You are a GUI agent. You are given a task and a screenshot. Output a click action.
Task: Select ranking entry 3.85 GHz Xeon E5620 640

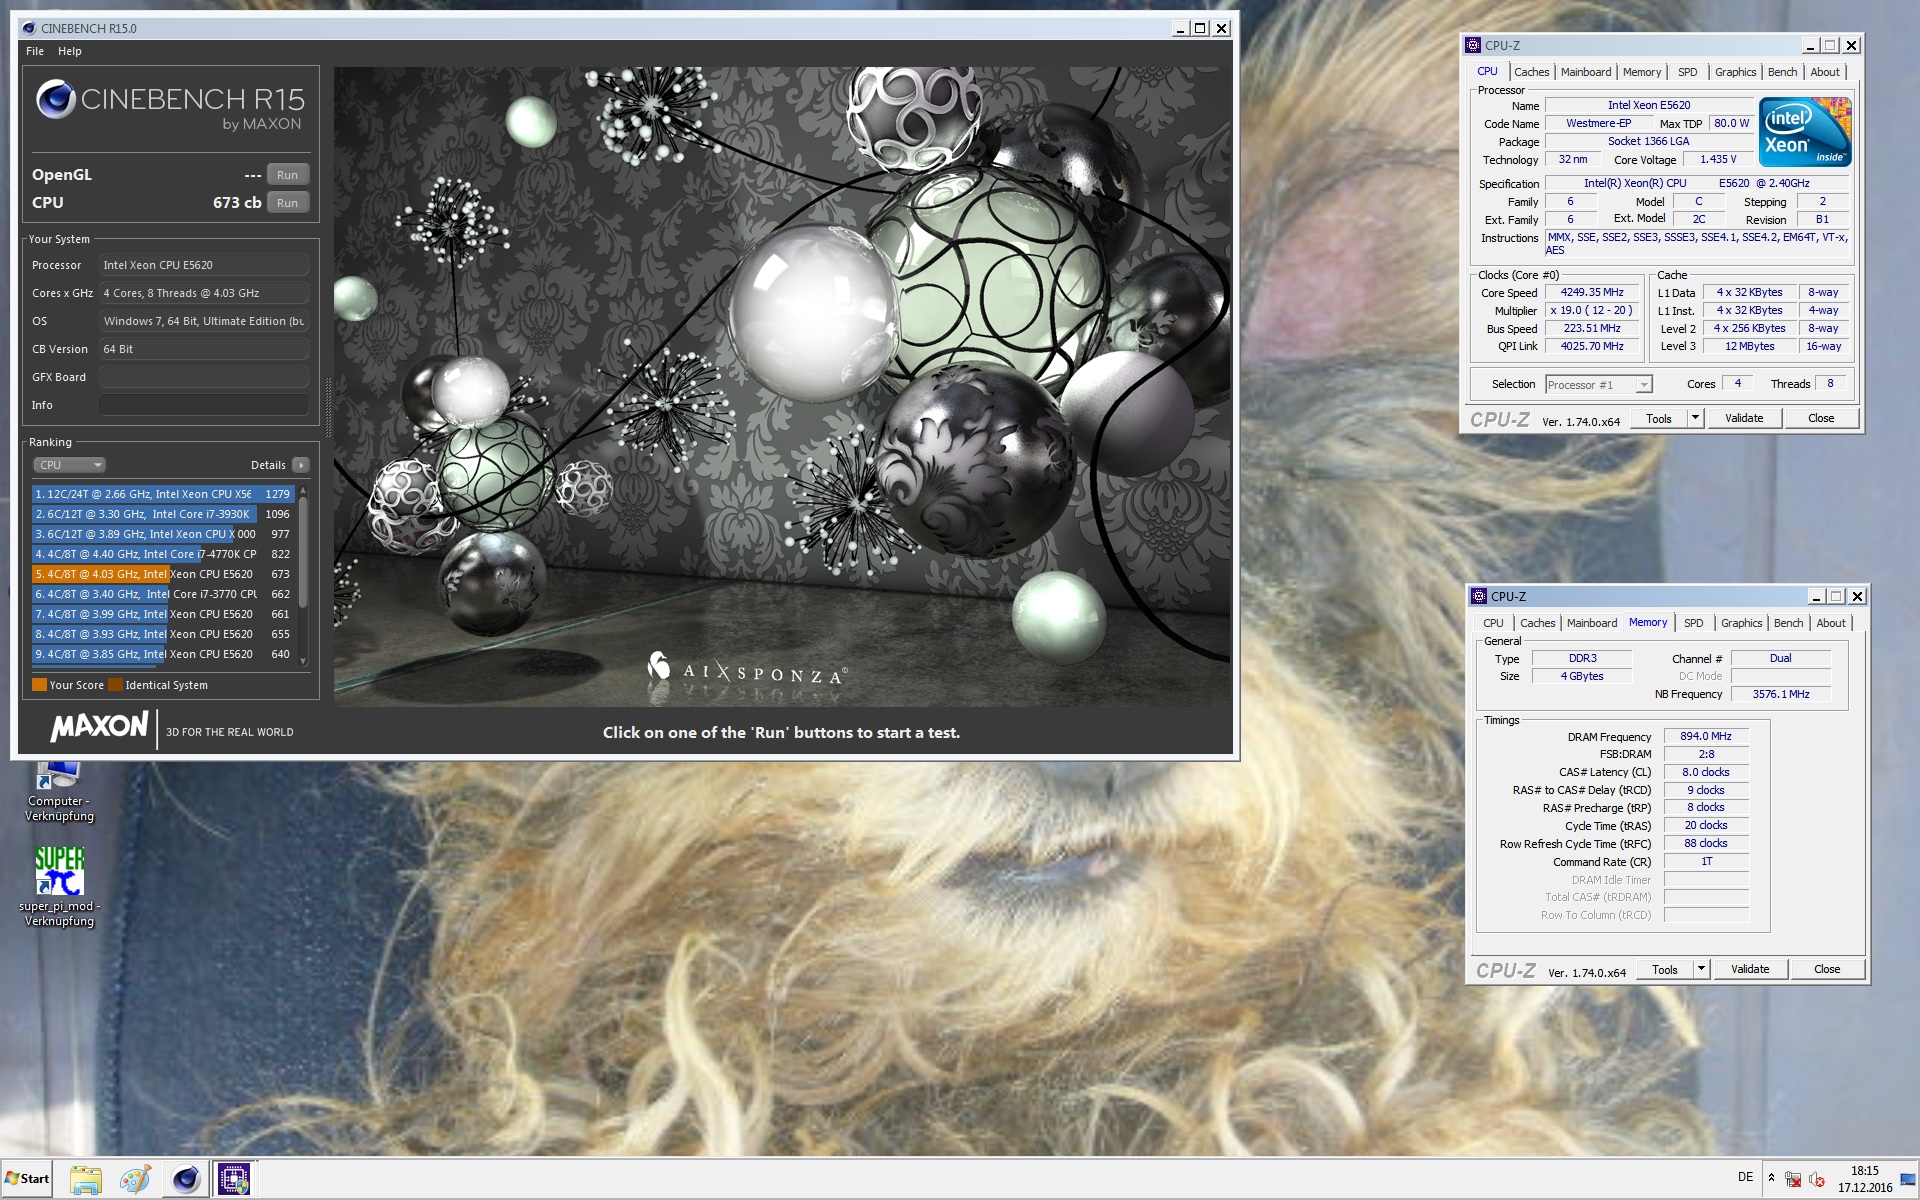click(163, 654)
